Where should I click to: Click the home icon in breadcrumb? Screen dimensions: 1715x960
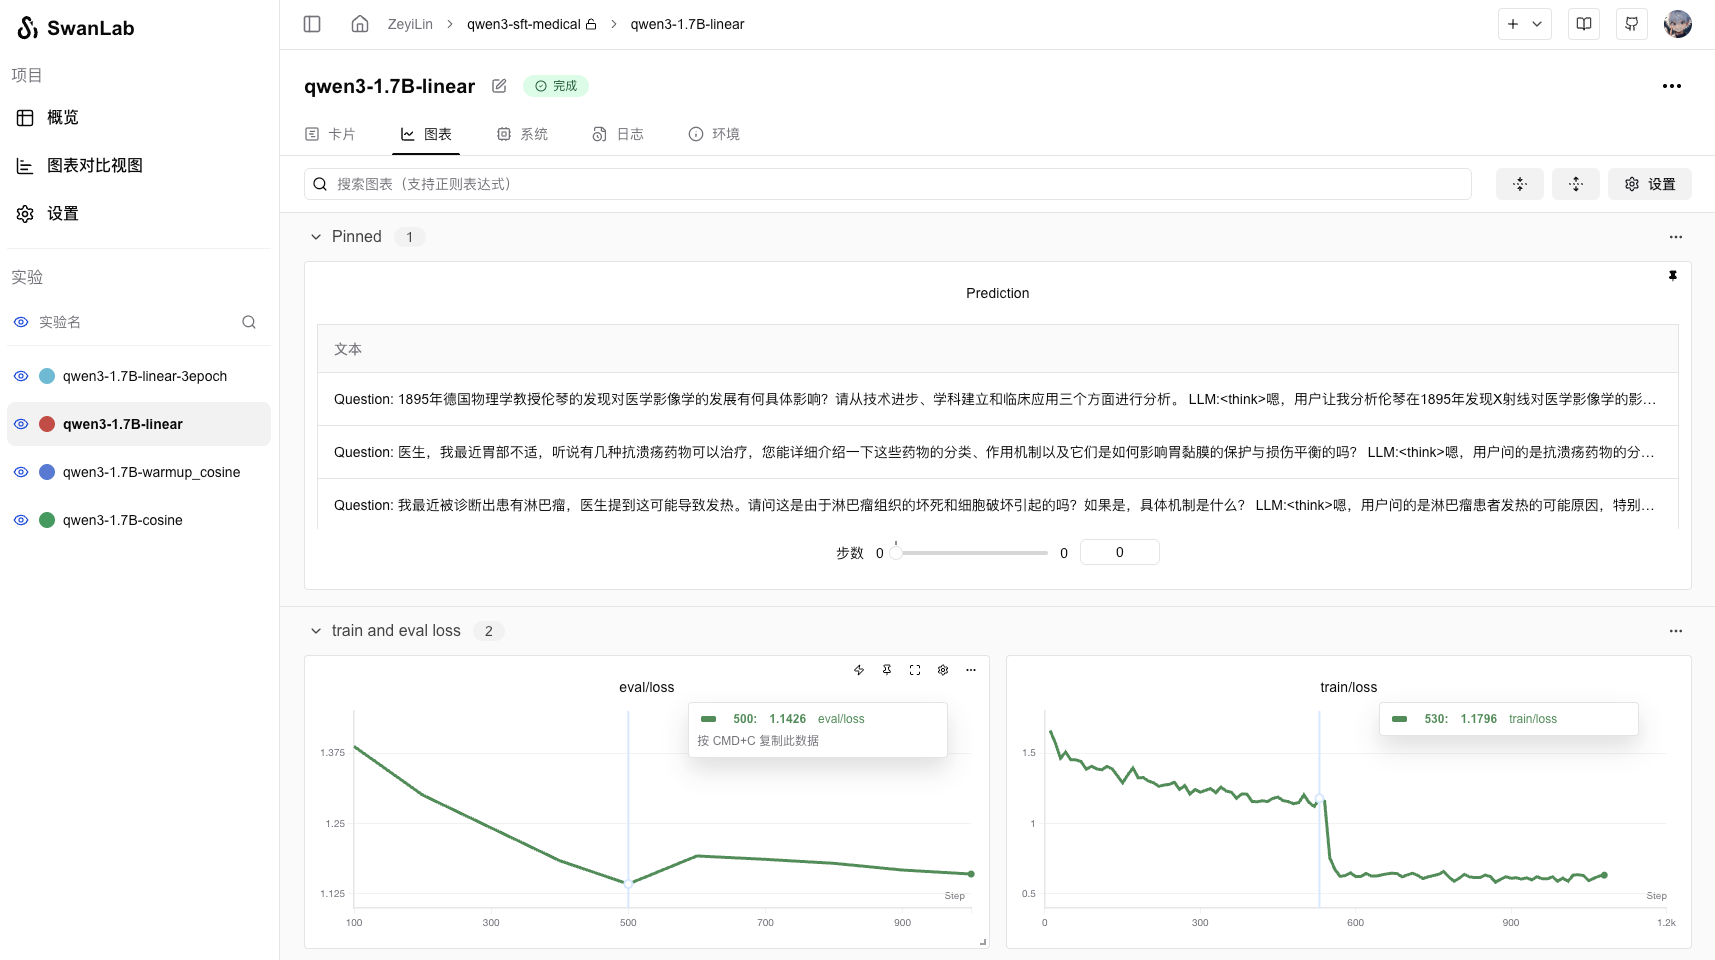(360, 24)
